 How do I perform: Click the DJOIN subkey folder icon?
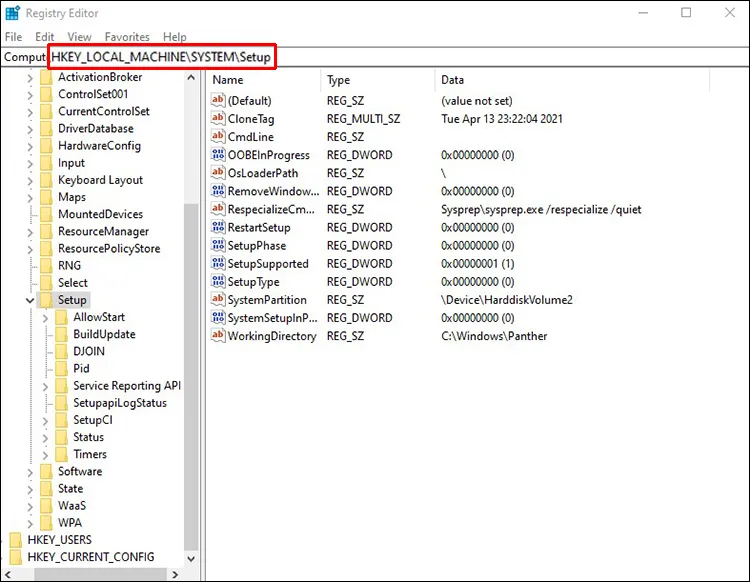pos(61,351)
